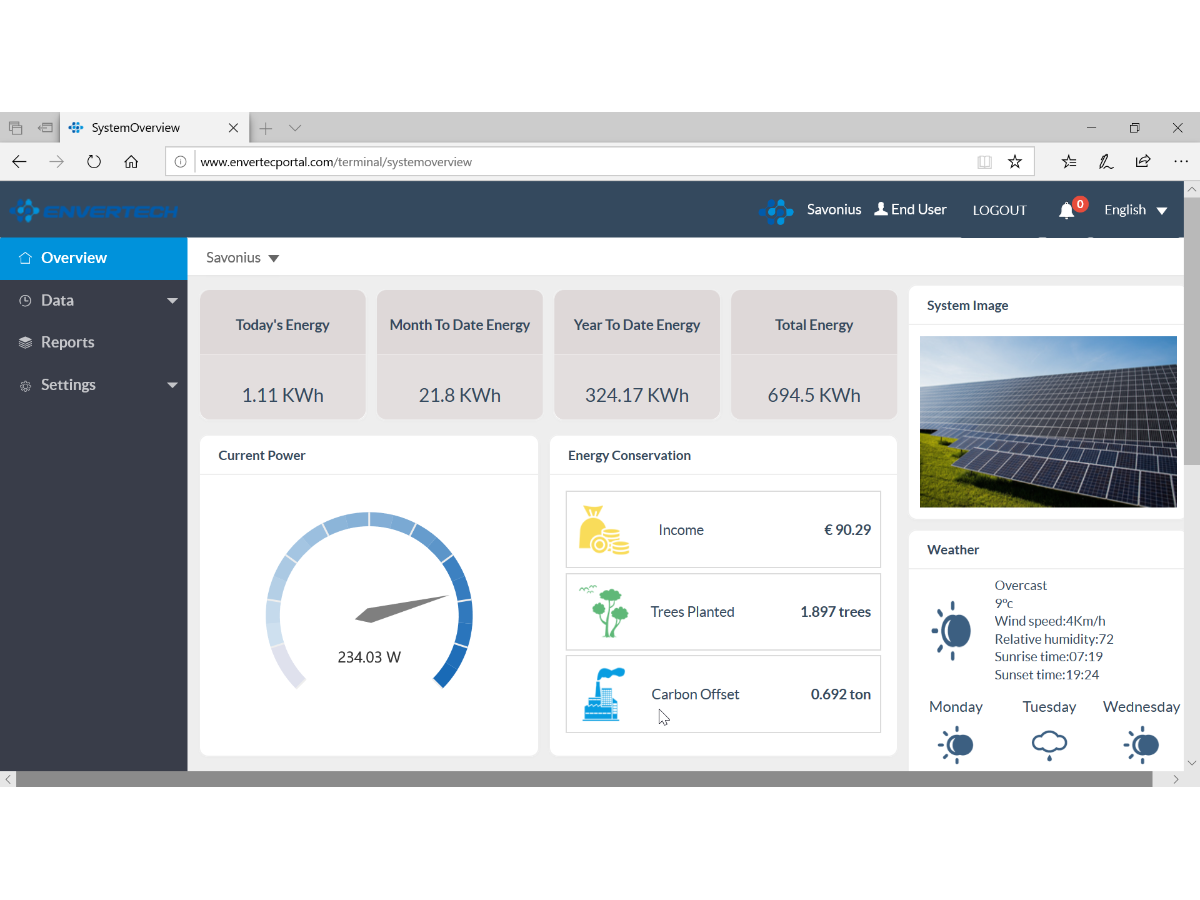1200x900 pixels.
Task: Click the horizontal page scrollbar
Action: coord(584,779)
